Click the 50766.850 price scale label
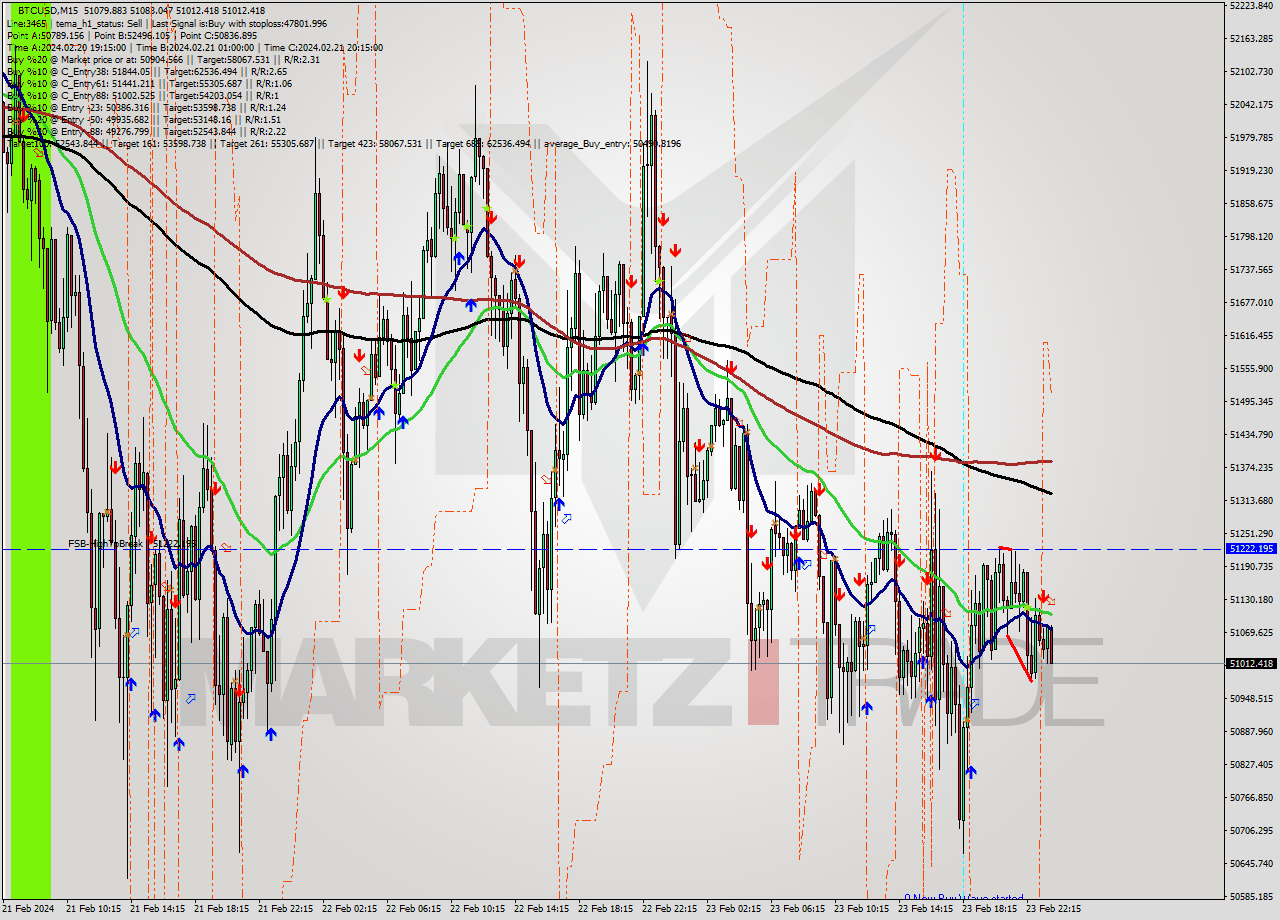1280x920 pixels. click(1252, 797)
